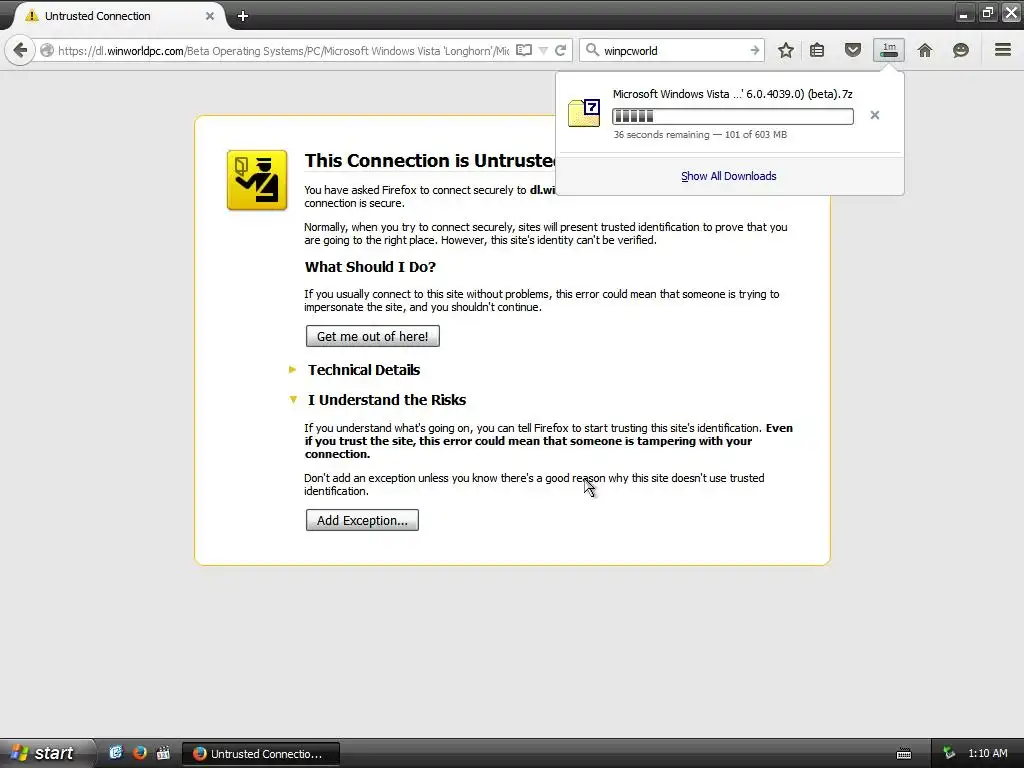Click the Add Exception... button
1024x768 pixels.
point(362,520)
